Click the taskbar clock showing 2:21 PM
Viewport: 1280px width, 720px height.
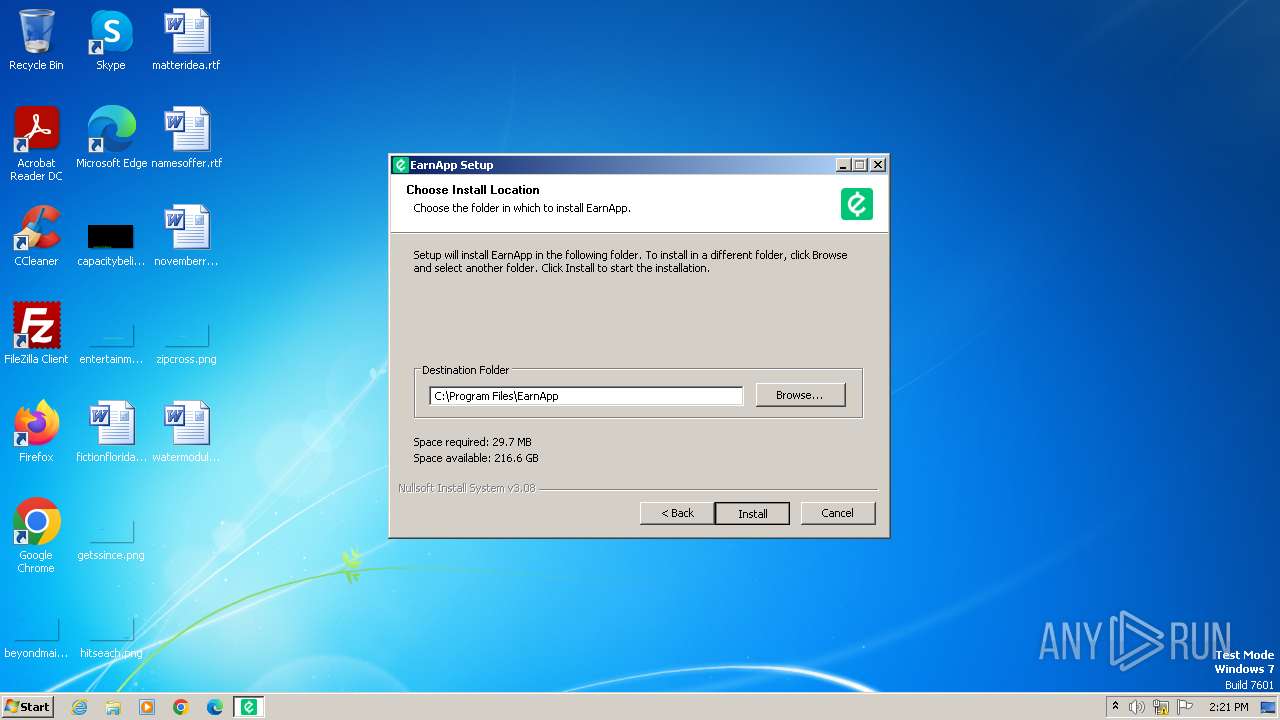pyautogui.click(x=1228, y=707)
